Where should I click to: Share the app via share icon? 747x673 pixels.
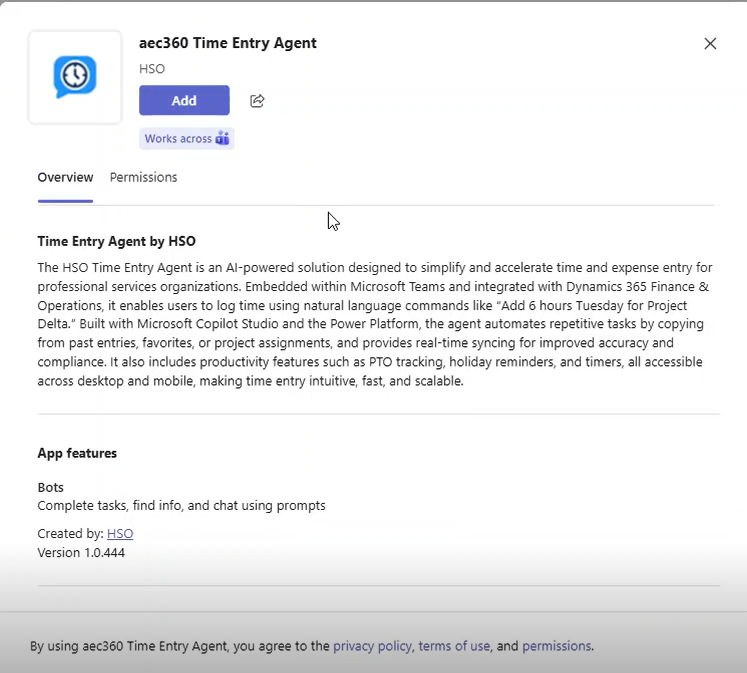coord(257,101)
